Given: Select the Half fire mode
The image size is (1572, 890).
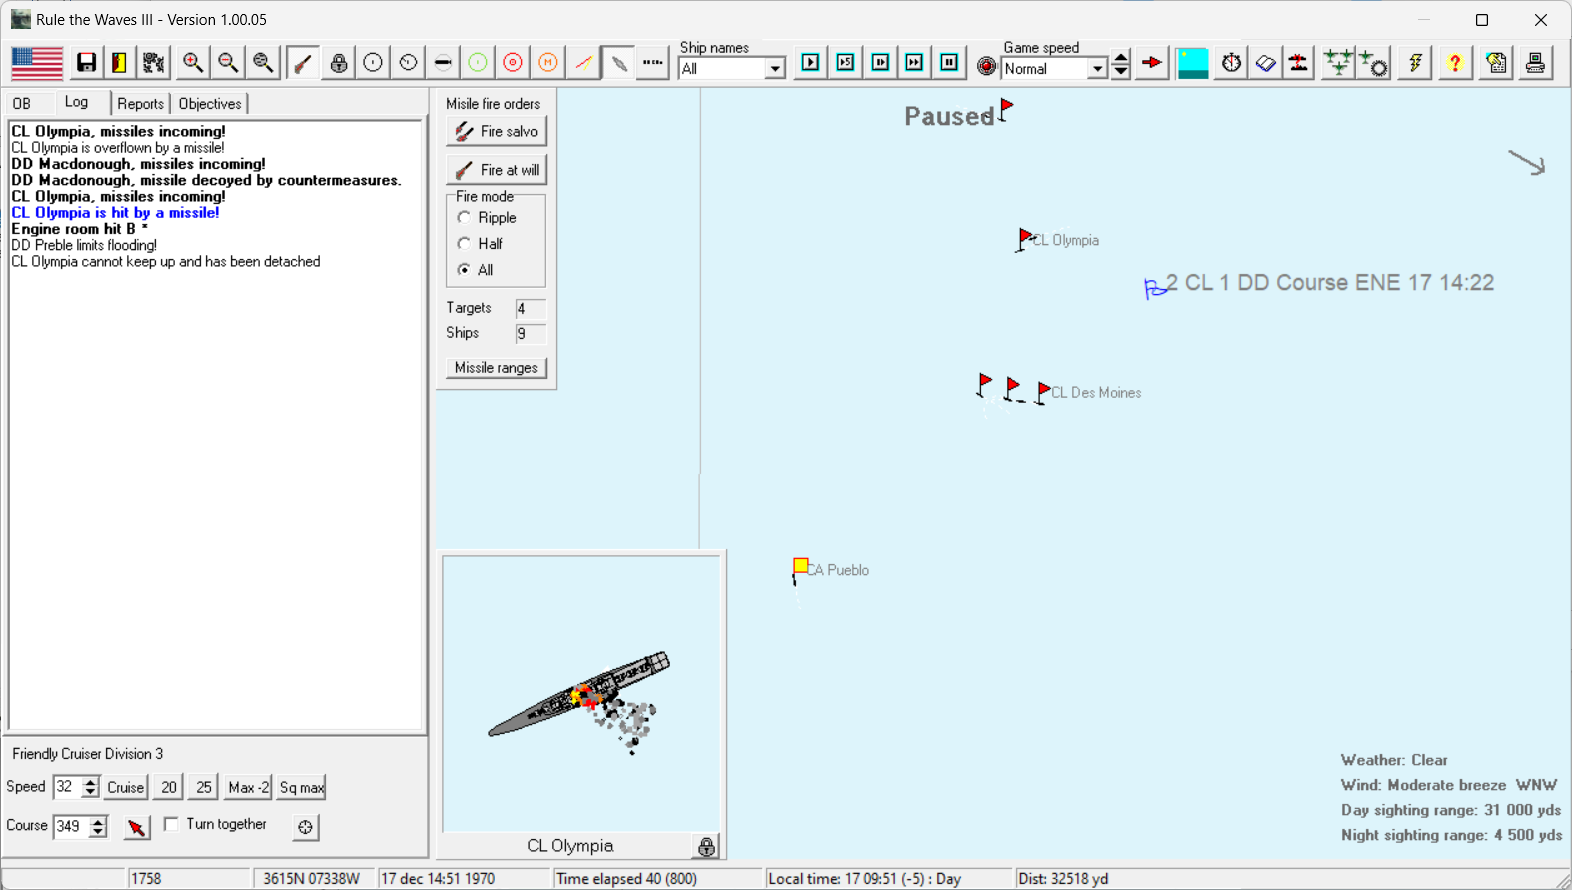Looking at the screenshot, I should point(464,244).
